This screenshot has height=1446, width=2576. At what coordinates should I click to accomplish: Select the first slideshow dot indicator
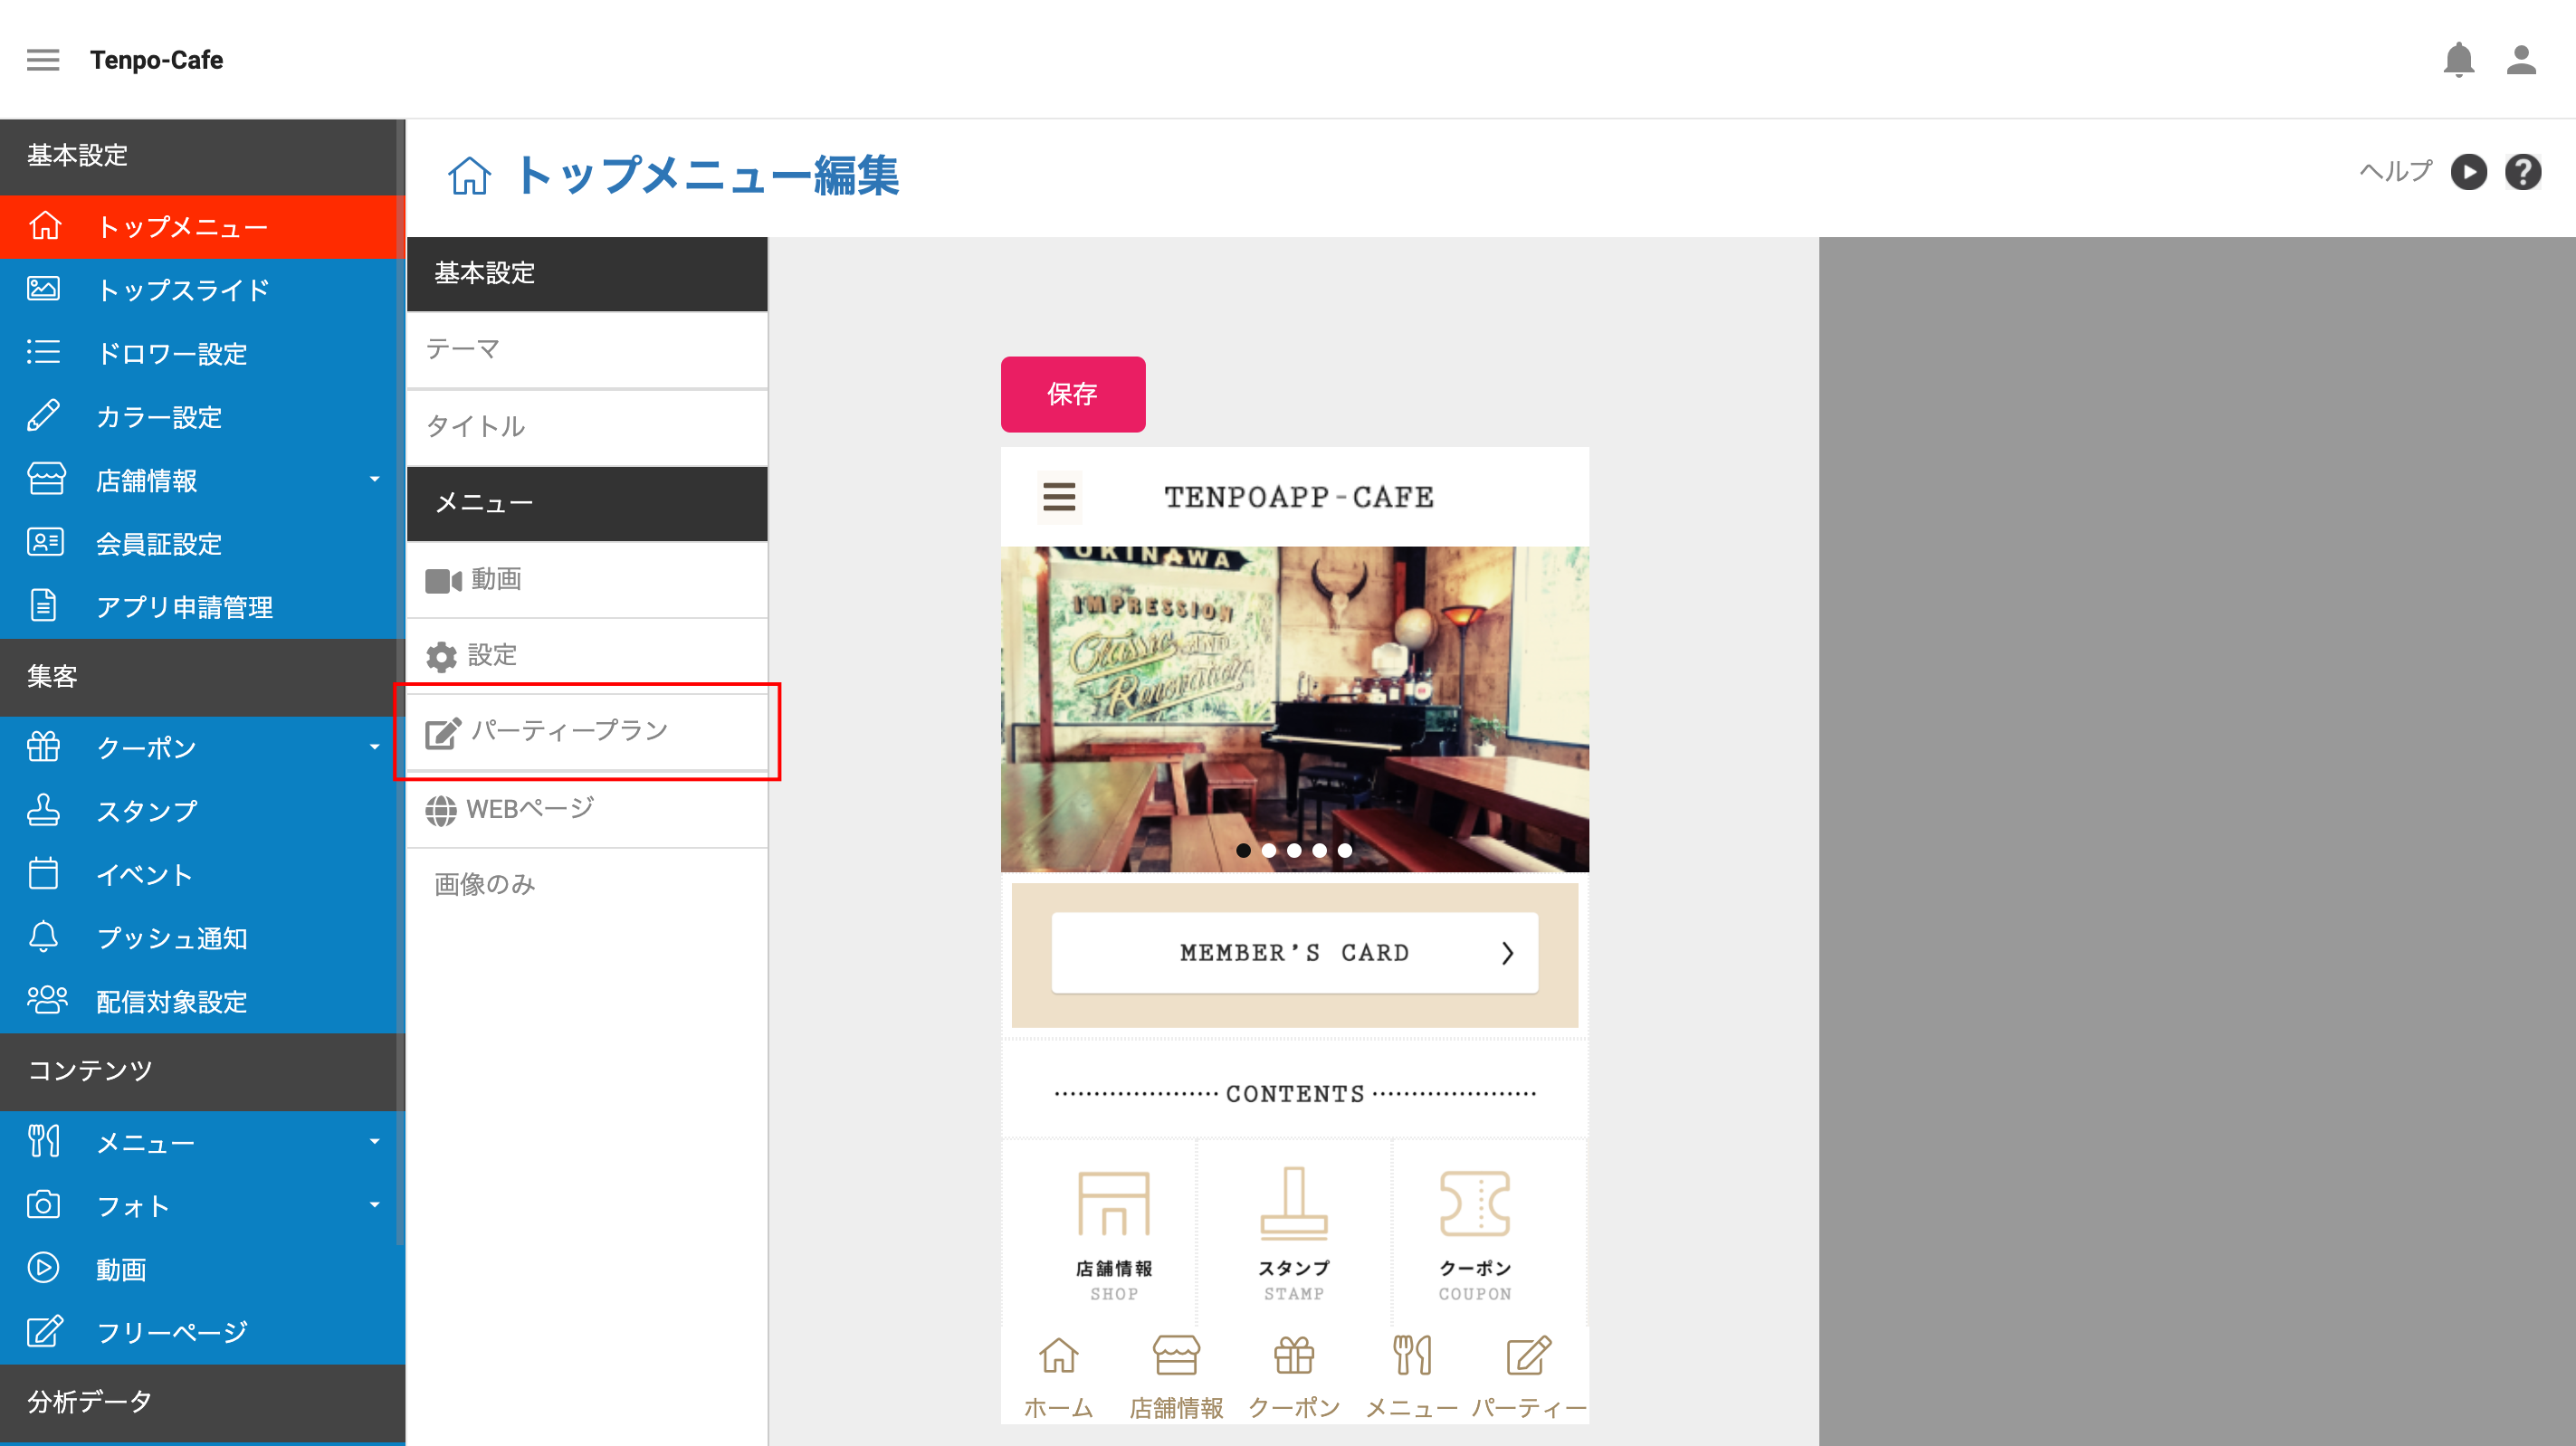(1243, 850)
